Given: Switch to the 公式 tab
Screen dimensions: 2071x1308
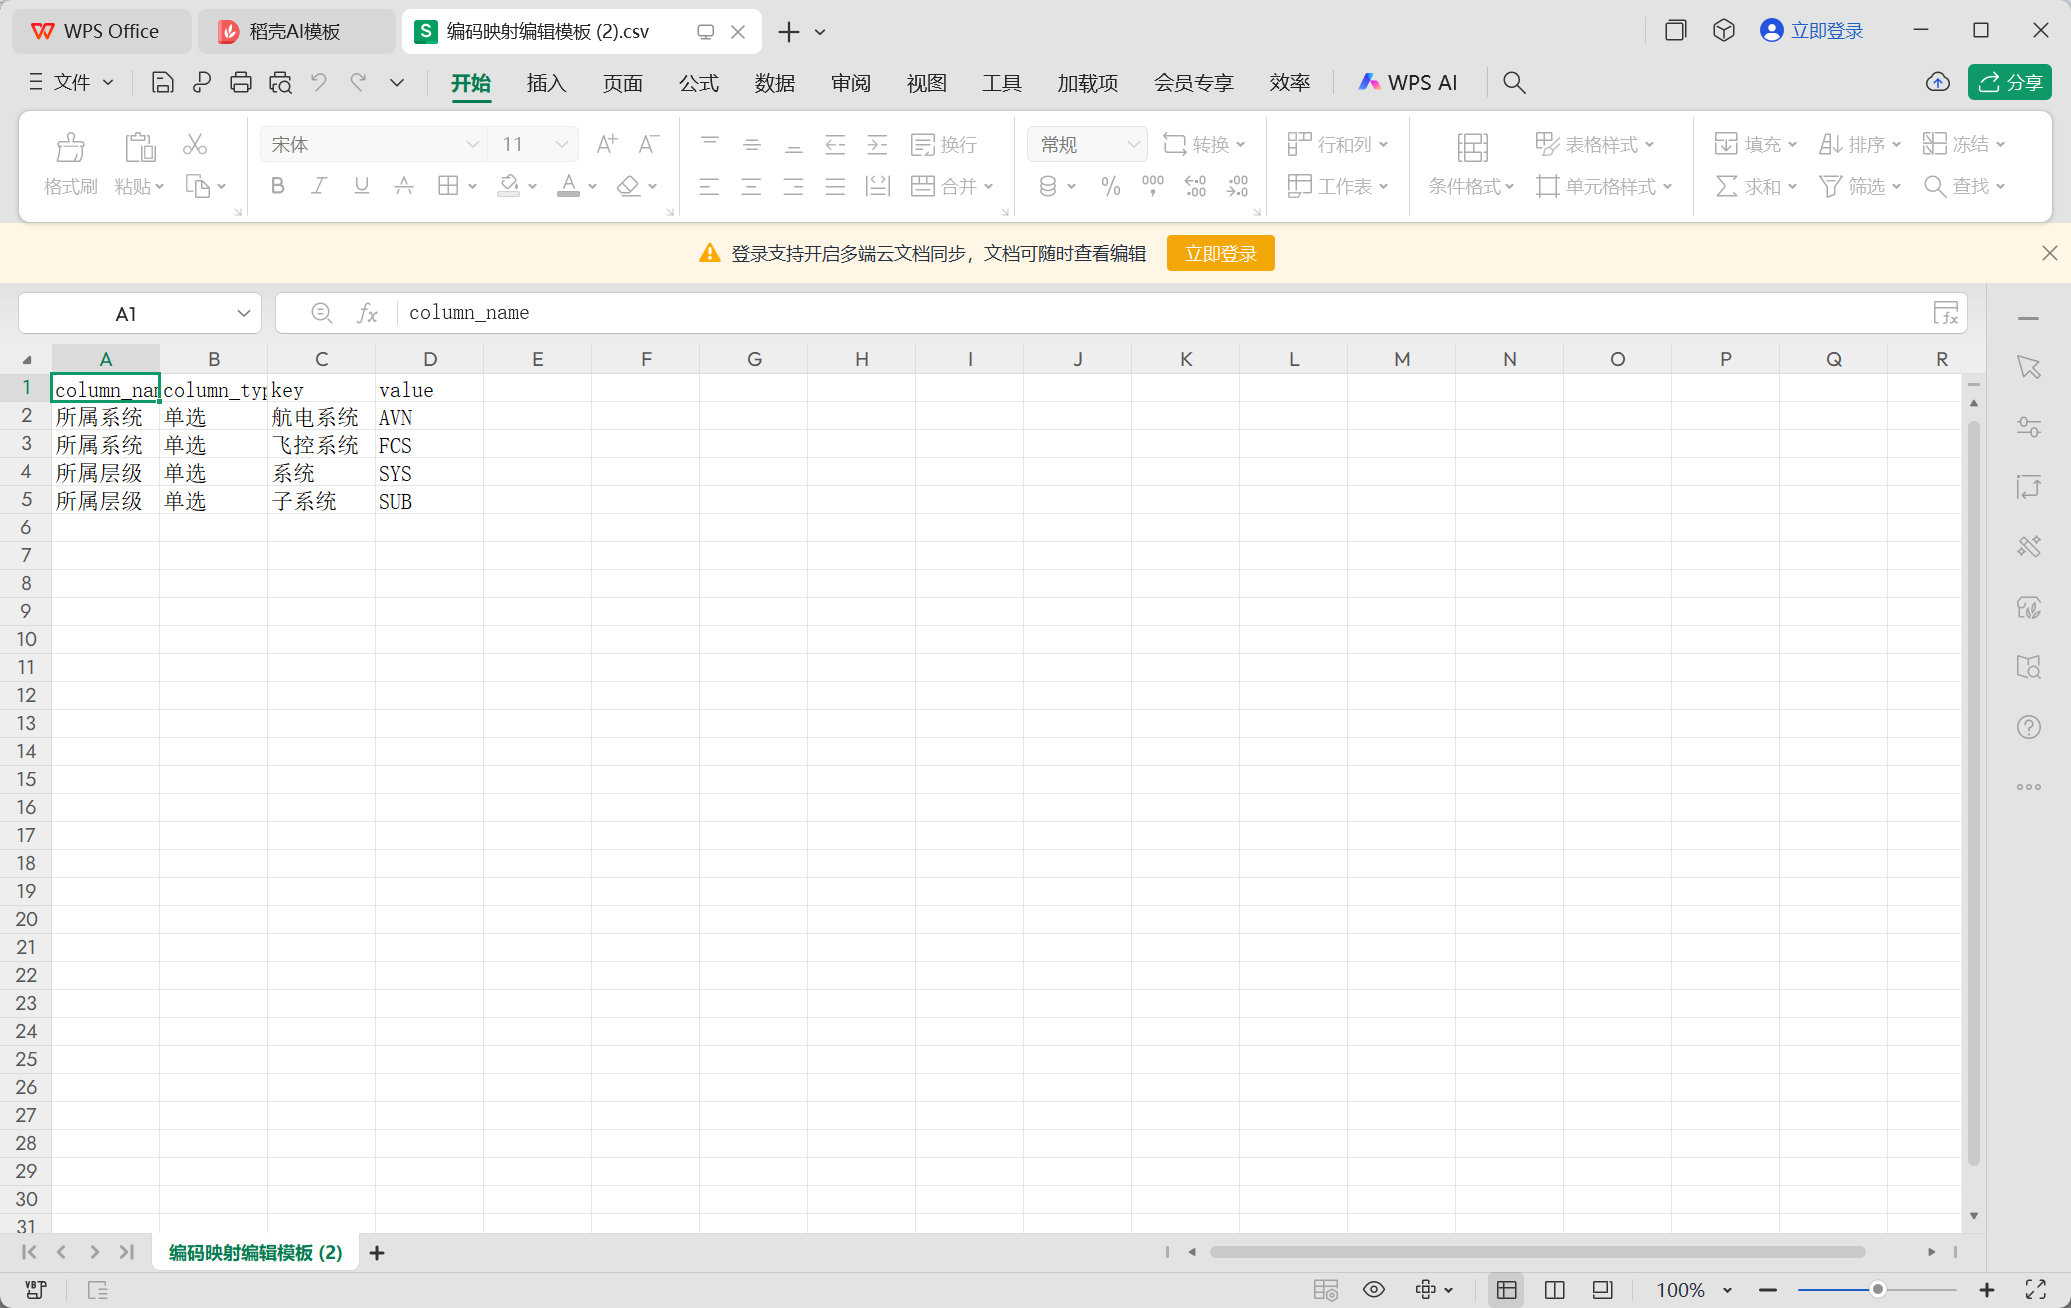Looking at the screenshot, I should (698, 83).
